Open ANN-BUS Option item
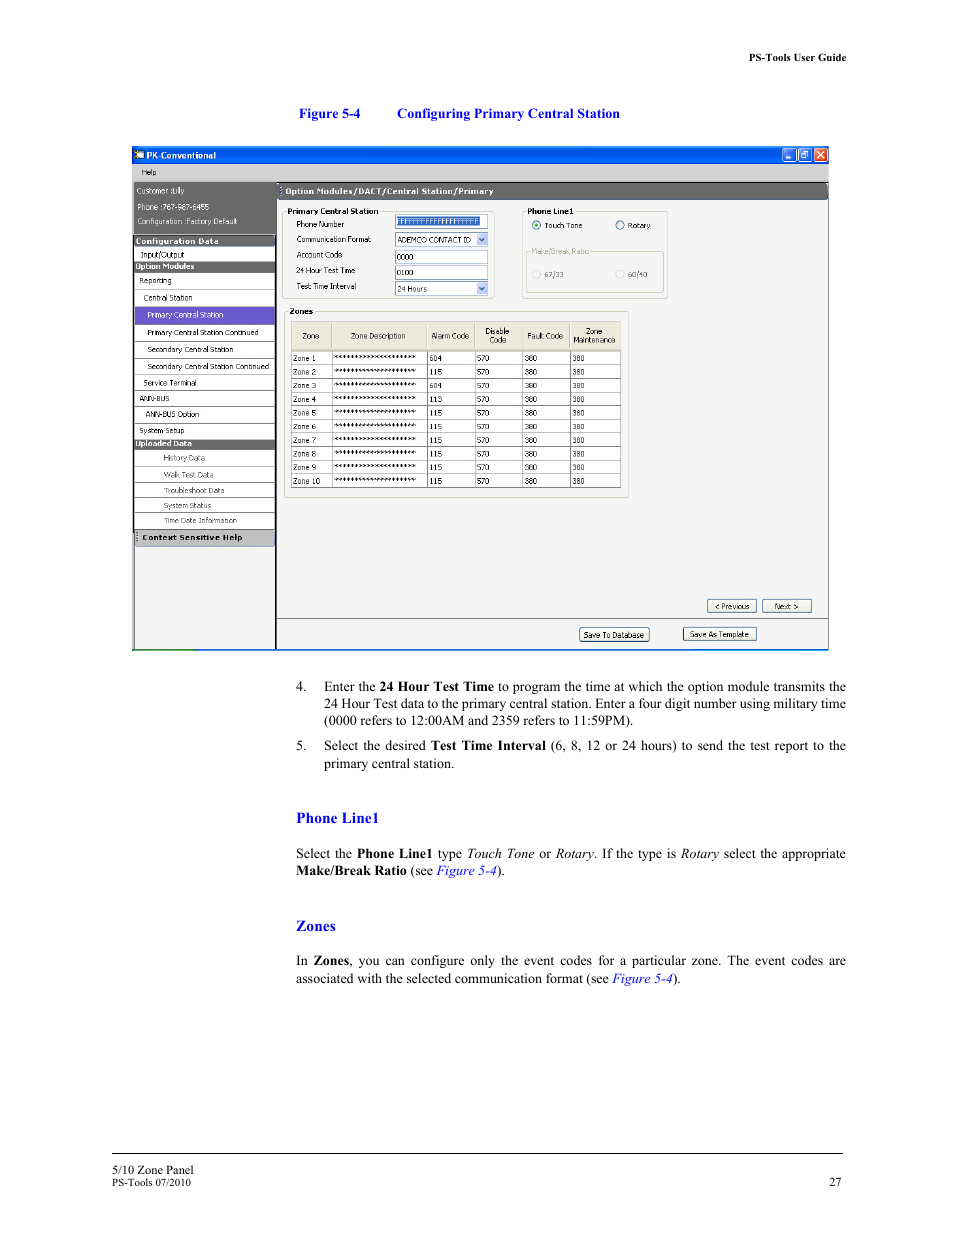This screenshot has width=954, height=1235. click(x=204, y=414)
